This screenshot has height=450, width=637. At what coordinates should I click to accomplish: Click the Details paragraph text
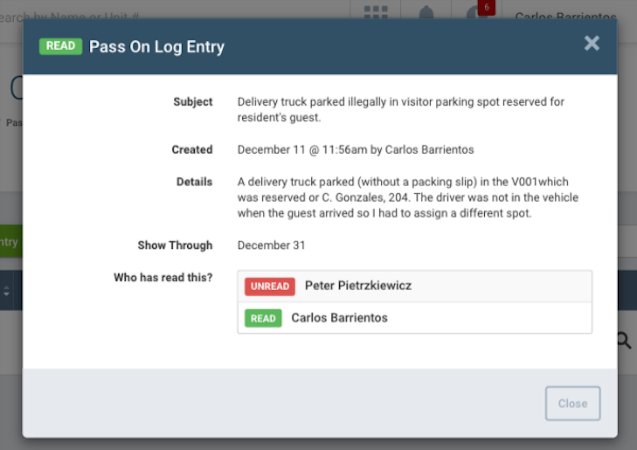[x=408, y=197]
